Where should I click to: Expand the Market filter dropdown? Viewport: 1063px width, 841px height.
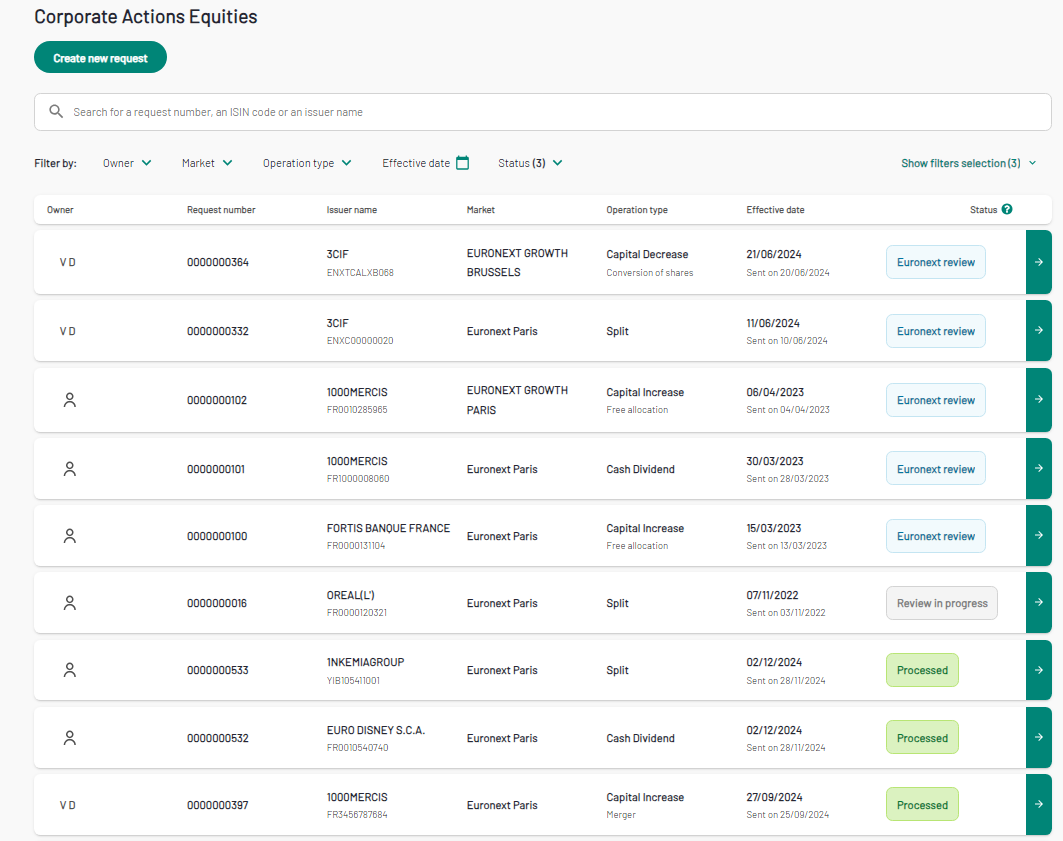207,163
